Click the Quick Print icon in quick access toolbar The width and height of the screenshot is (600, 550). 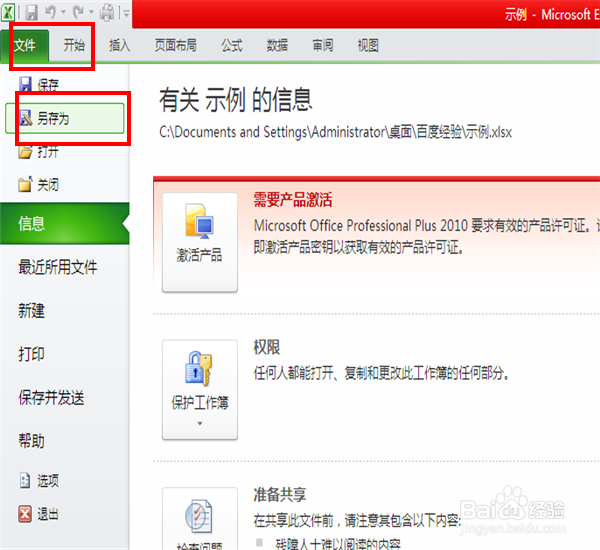pos(107,12)
